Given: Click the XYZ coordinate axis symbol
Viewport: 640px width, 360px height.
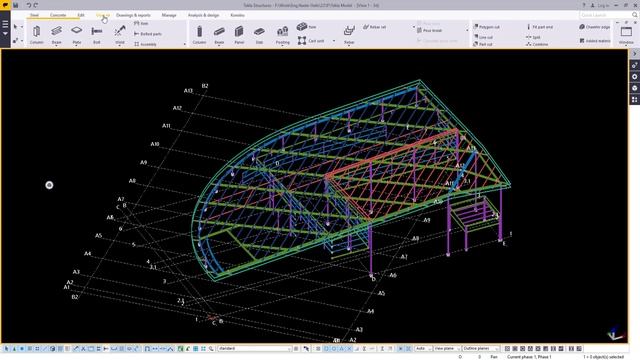Looking at the screenshot, I should tap(616, 333).
